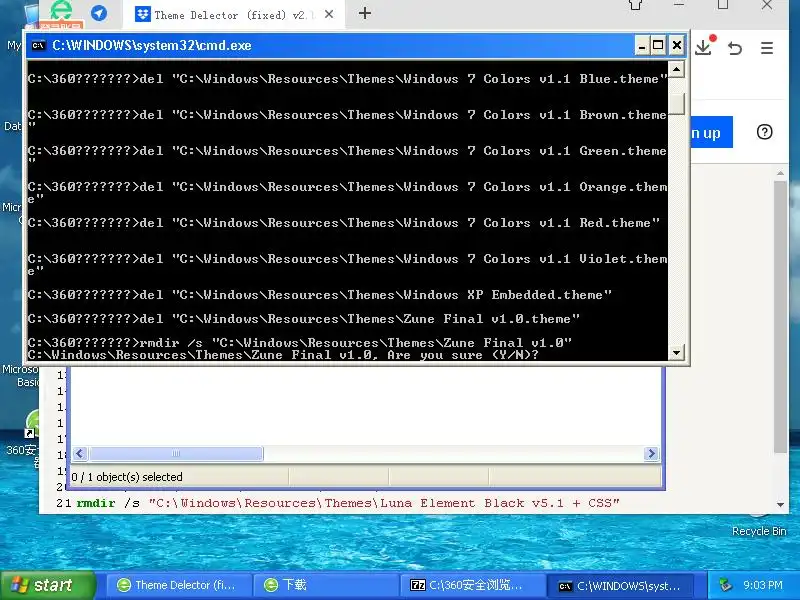Click cmd scrollbar down arrow
This screenshot has width=800, height=600.
pyautogui.click(x=677, y=352)
